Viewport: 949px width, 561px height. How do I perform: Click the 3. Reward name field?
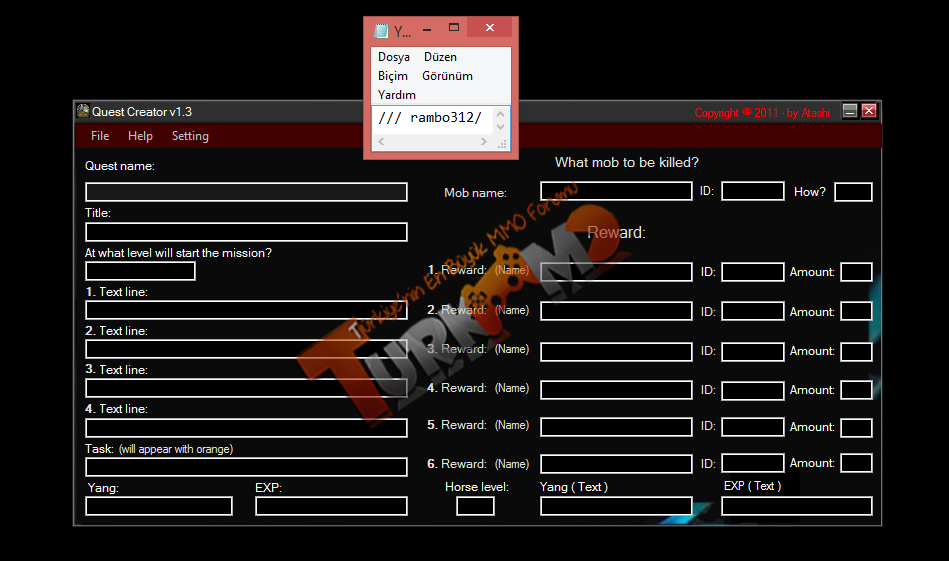616,352
